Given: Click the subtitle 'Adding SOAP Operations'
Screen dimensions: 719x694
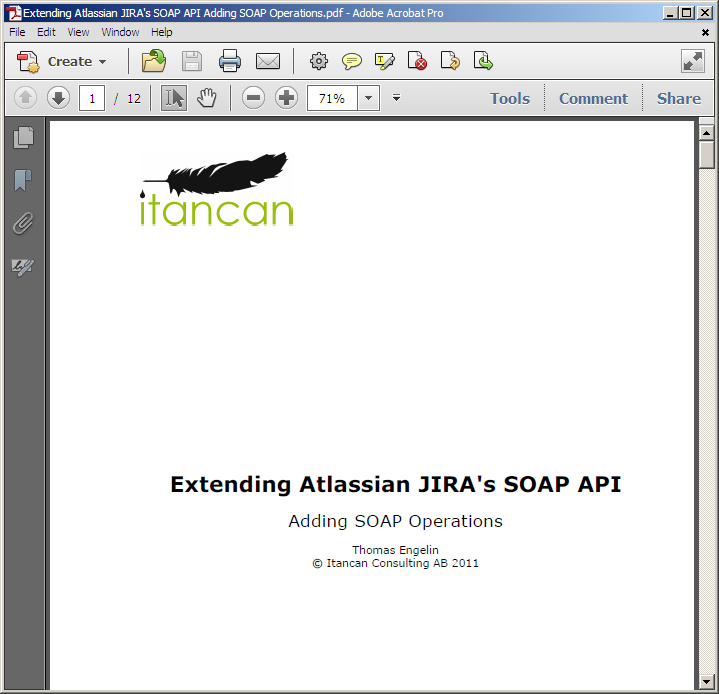Looking at the screenshot, I should pos(396,521).
